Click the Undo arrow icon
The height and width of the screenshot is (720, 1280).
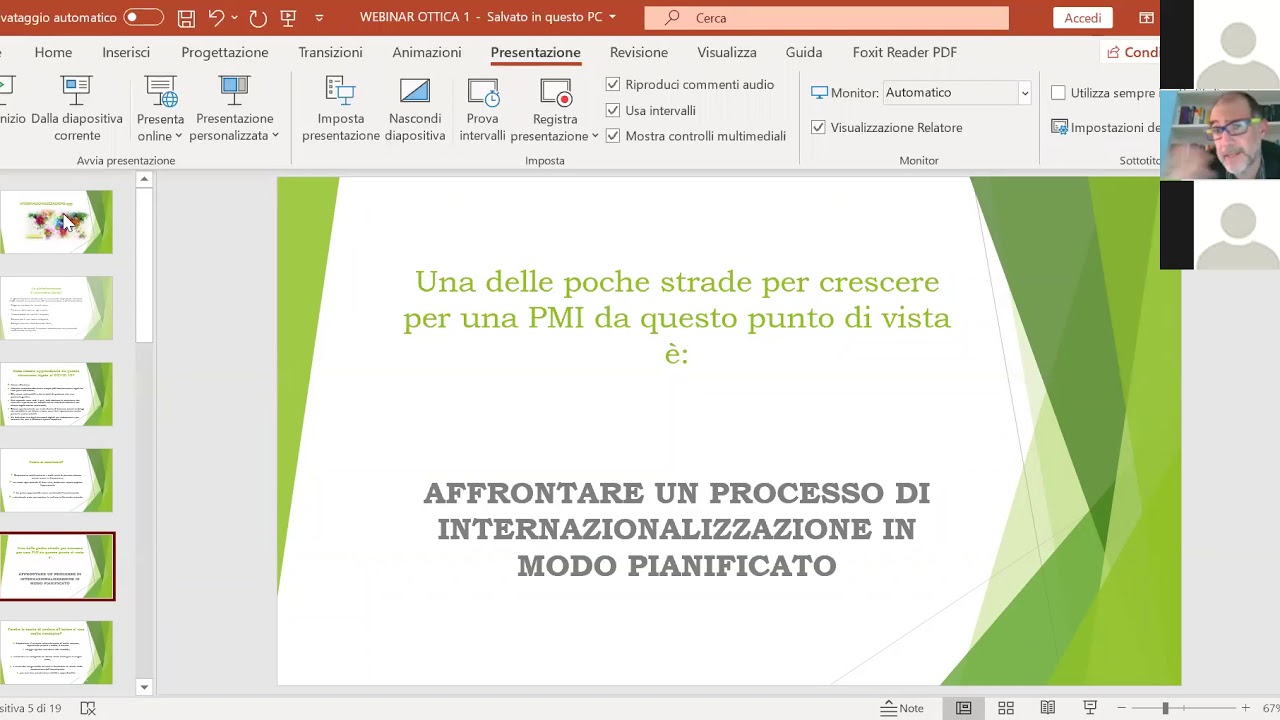click(216, 18)
